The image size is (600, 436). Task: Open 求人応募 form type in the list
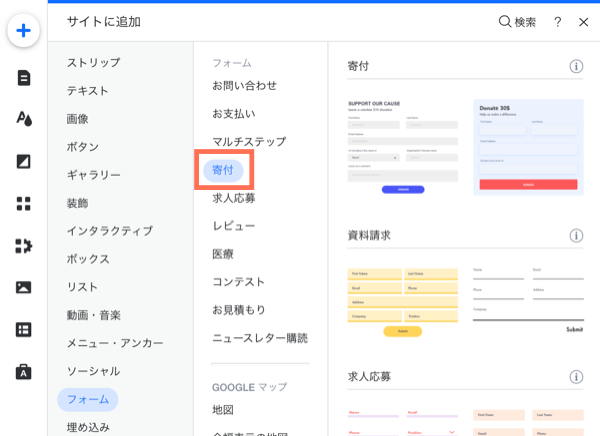point(234,198)
